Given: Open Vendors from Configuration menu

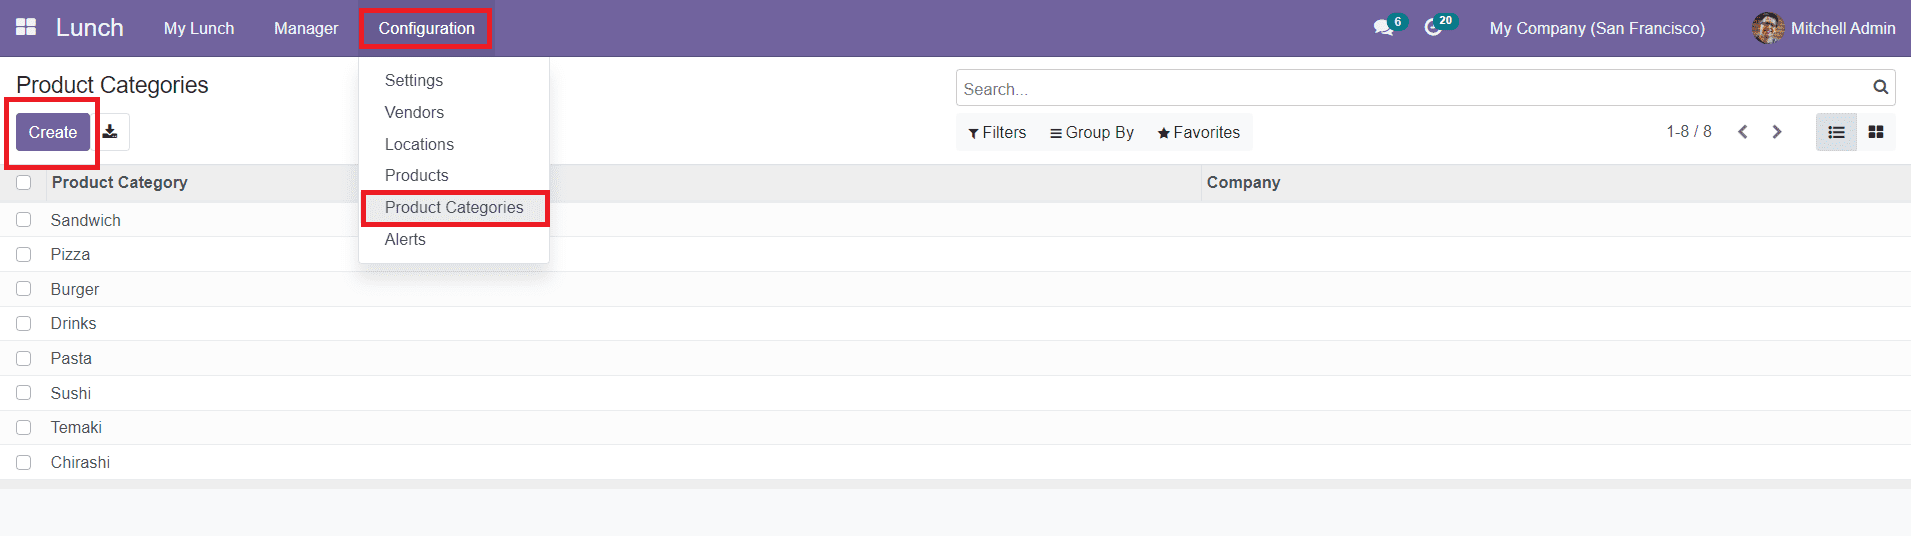Looking at the screenshot, I should tap(414, 112).
